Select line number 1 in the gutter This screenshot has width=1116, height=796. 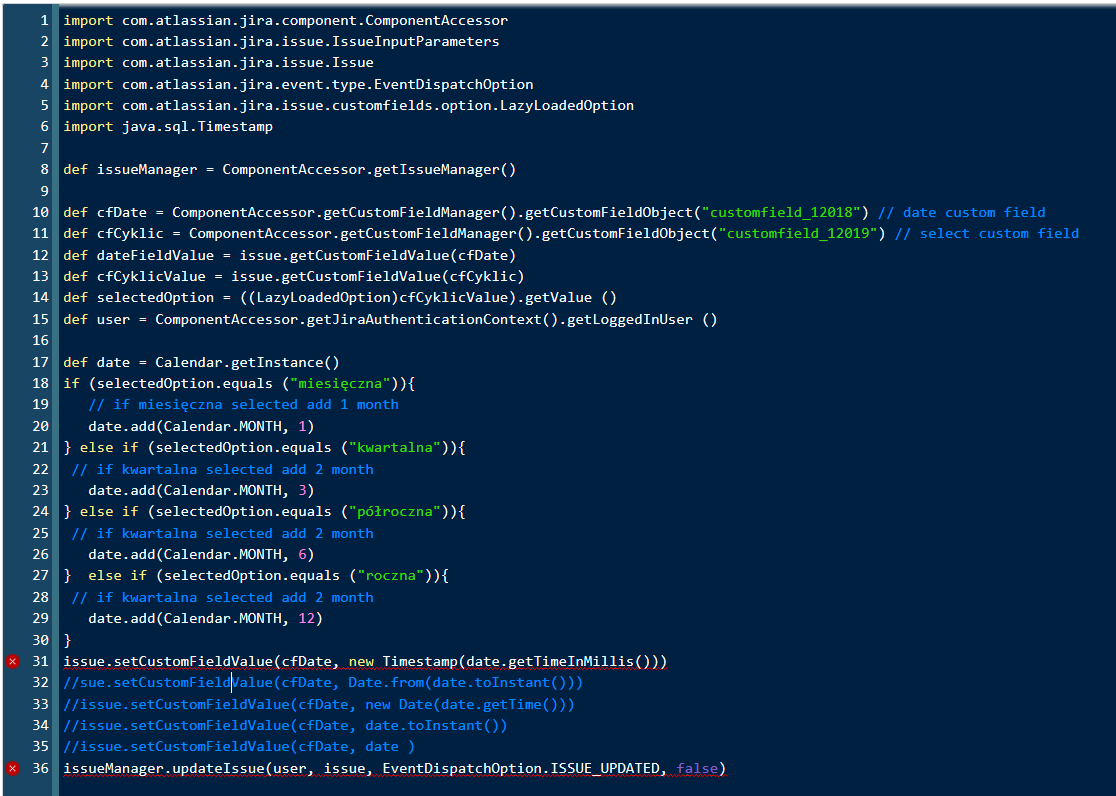tap(44, 20)
